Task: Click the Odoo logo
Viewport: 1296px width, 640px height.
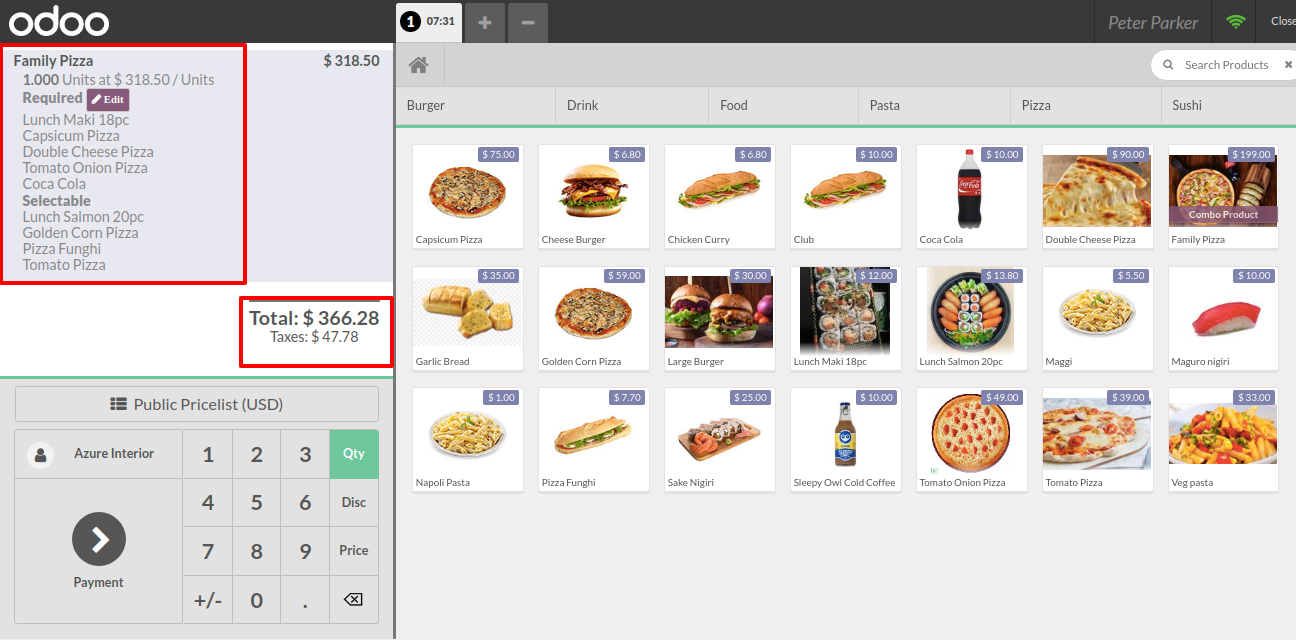Action: point(58,22)
